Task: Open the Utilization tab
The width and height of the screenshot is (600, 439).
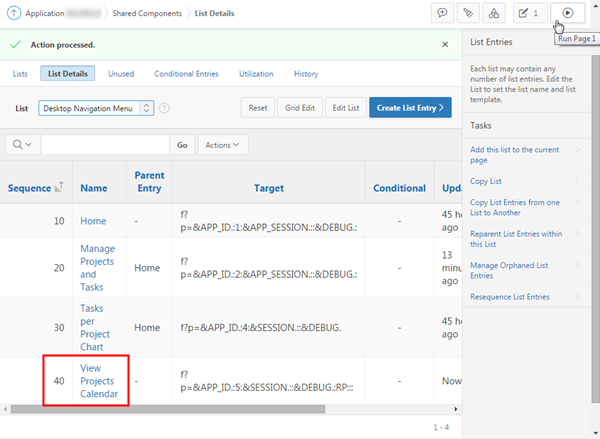Action: pos(256,74)
